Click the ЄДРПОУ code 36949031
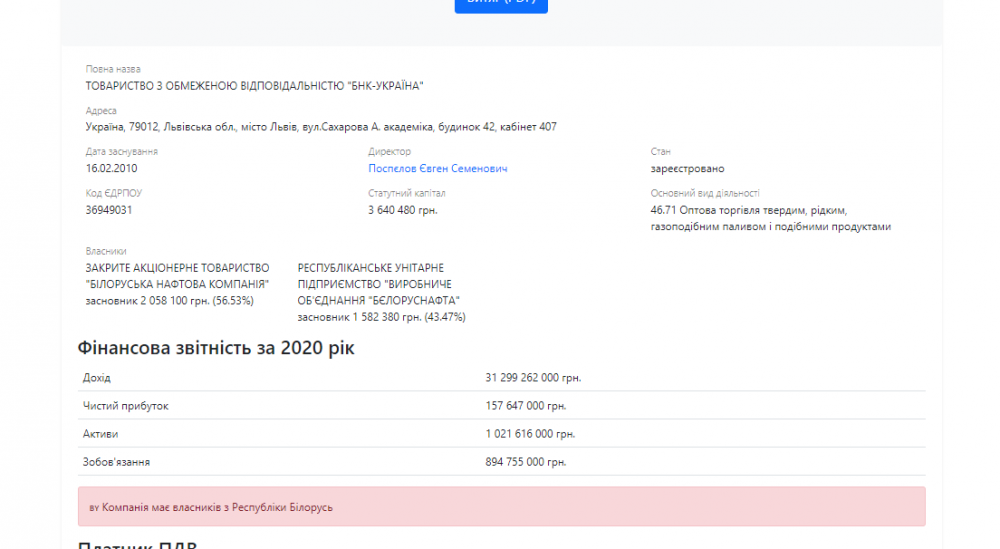Image resolution: width=1000 pixels, height=549 pixels. 109,210
